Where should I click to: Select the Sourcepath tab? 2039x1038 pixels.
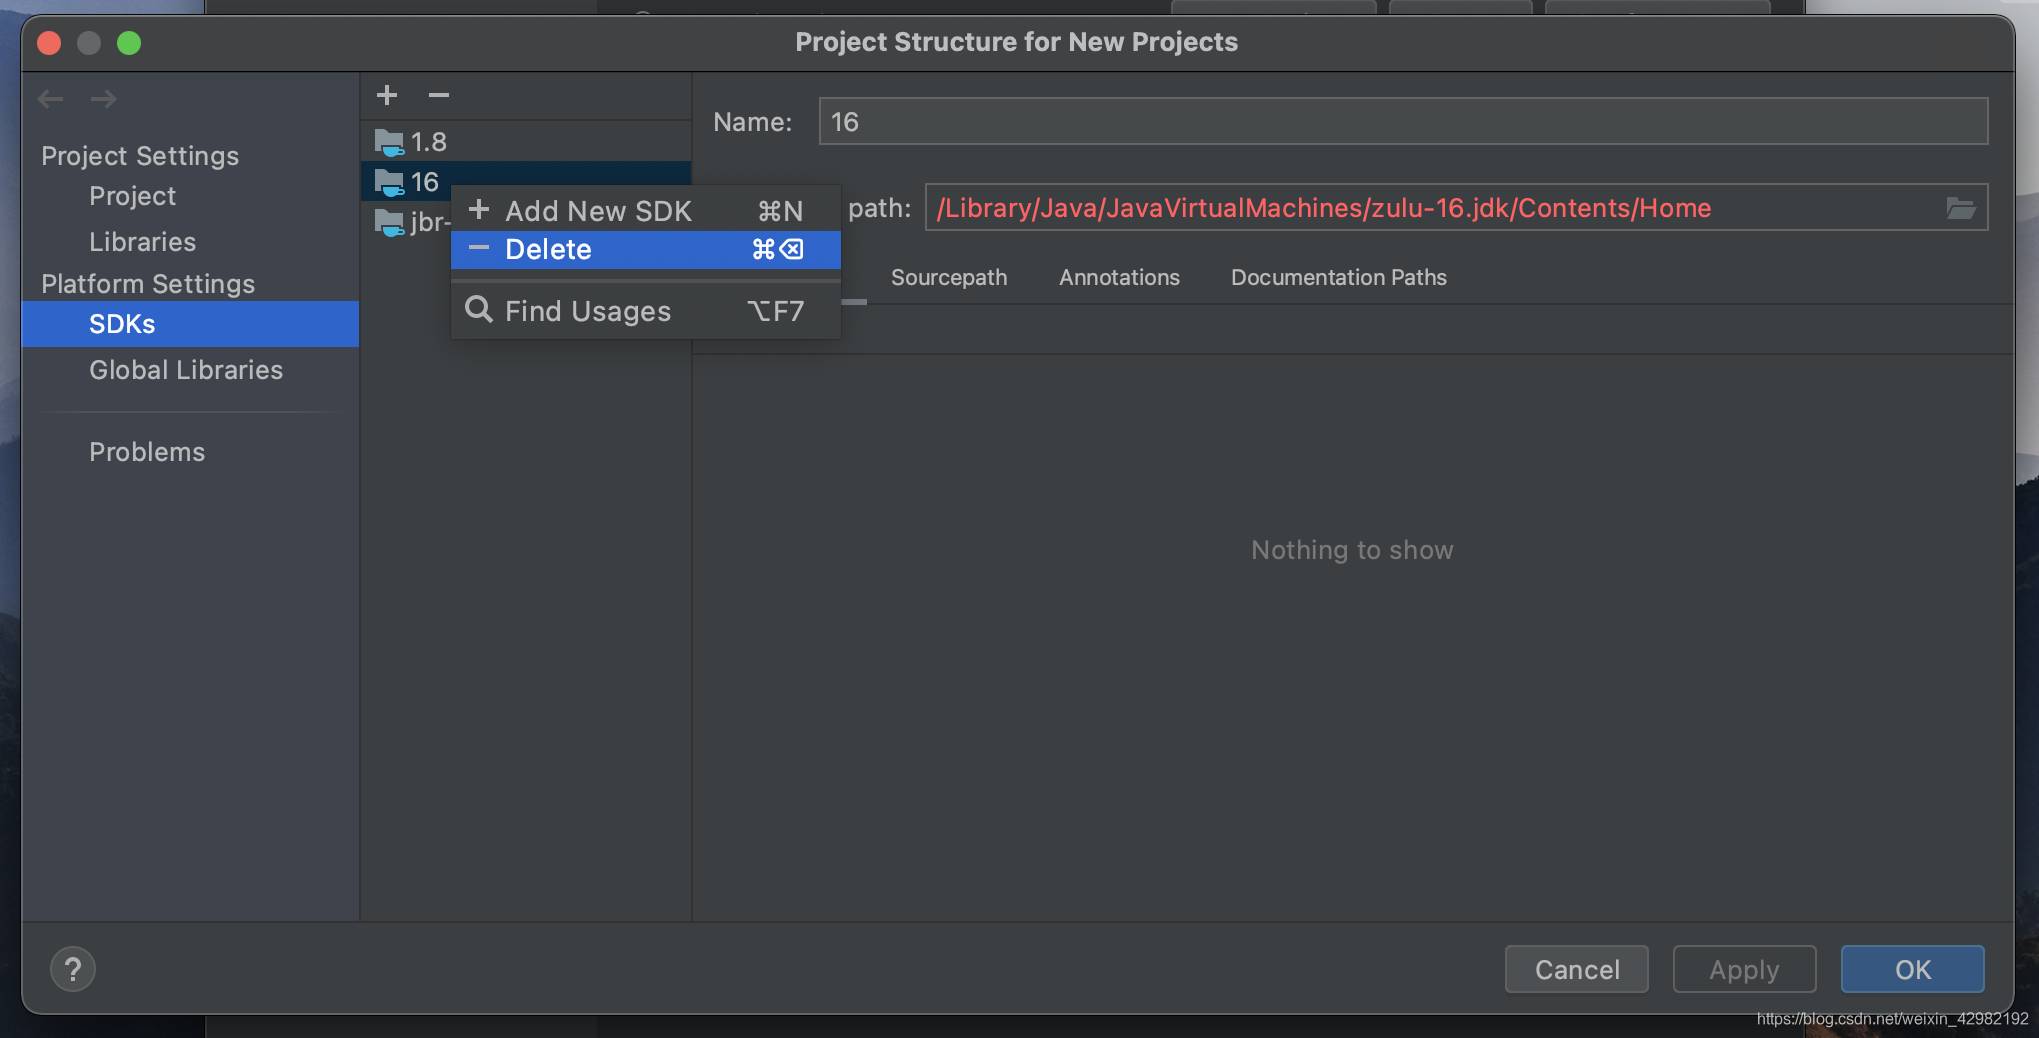(x=948, y=277)
